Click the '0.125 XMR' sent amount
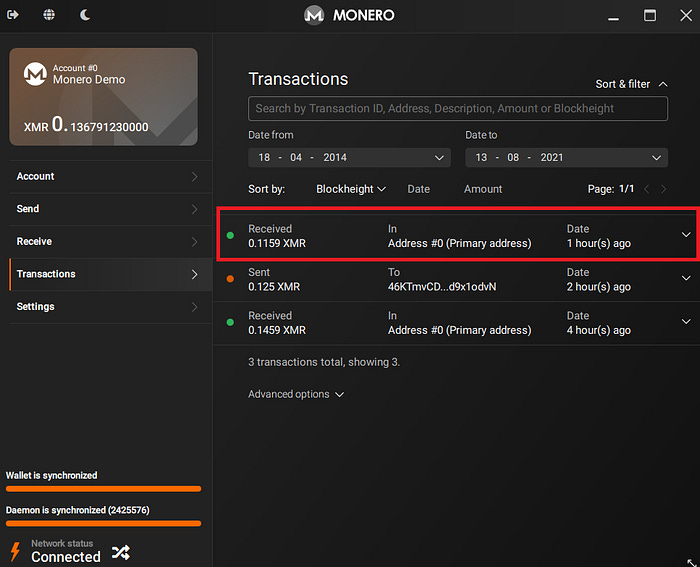The image size is (700, 567). point(274,287)
